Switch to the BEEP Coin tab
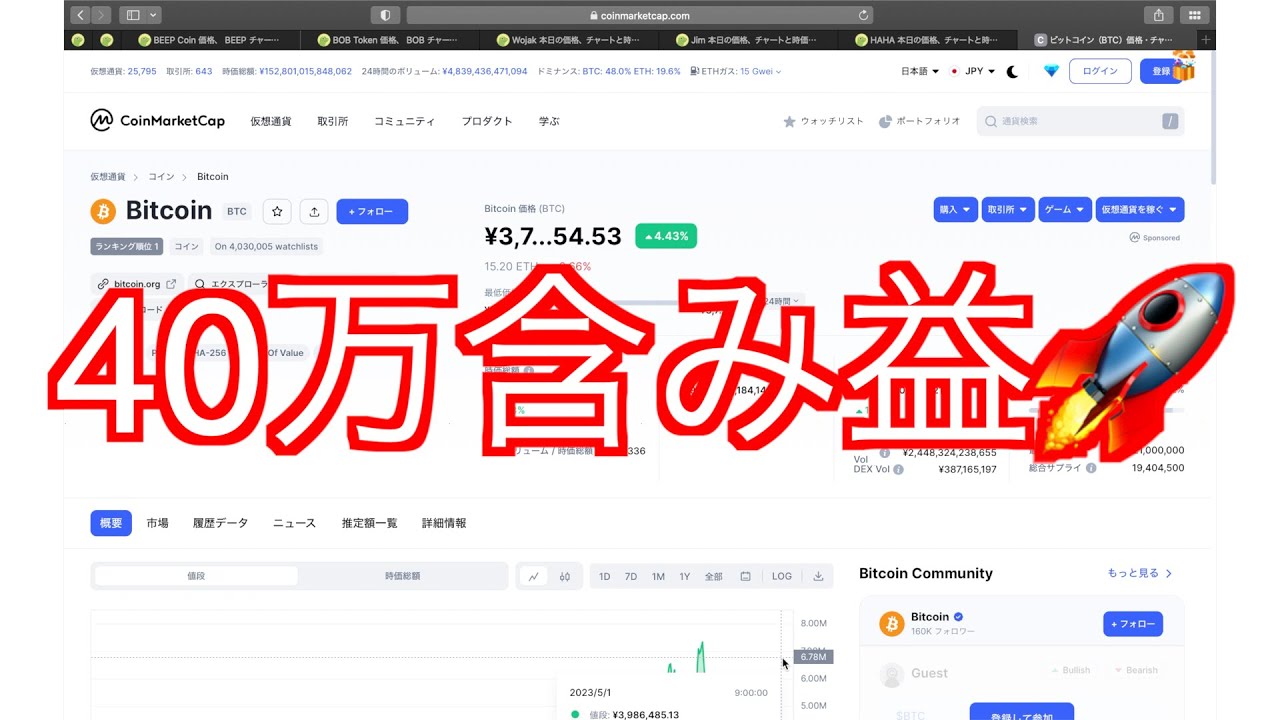Image resolution: width=1280 pixels, height=720 pixels. tap(210, 40)
